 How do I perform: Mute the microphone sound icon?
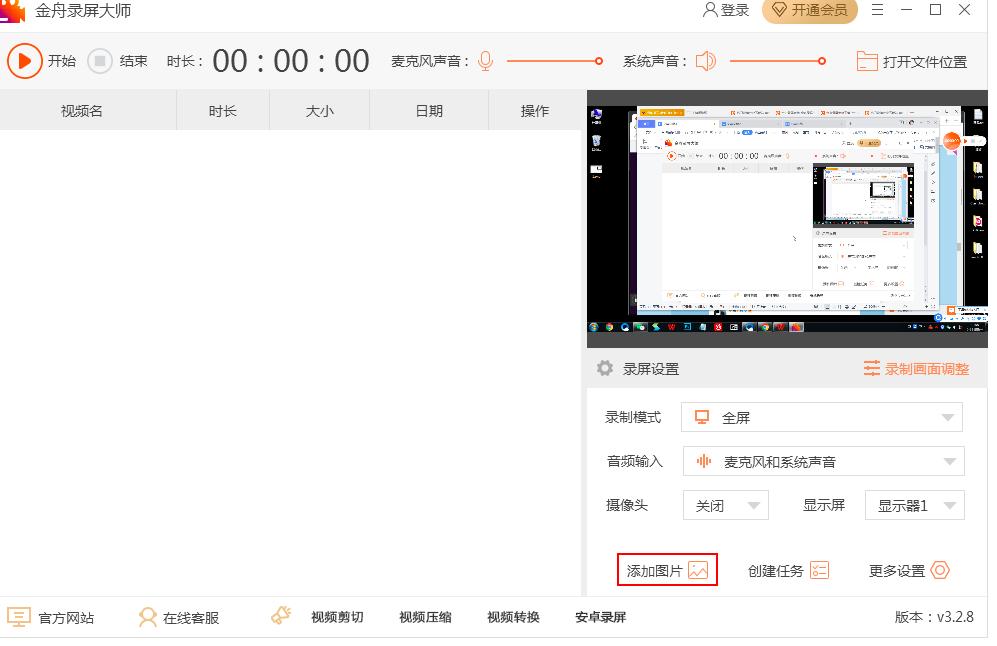(x=486, y=61)
